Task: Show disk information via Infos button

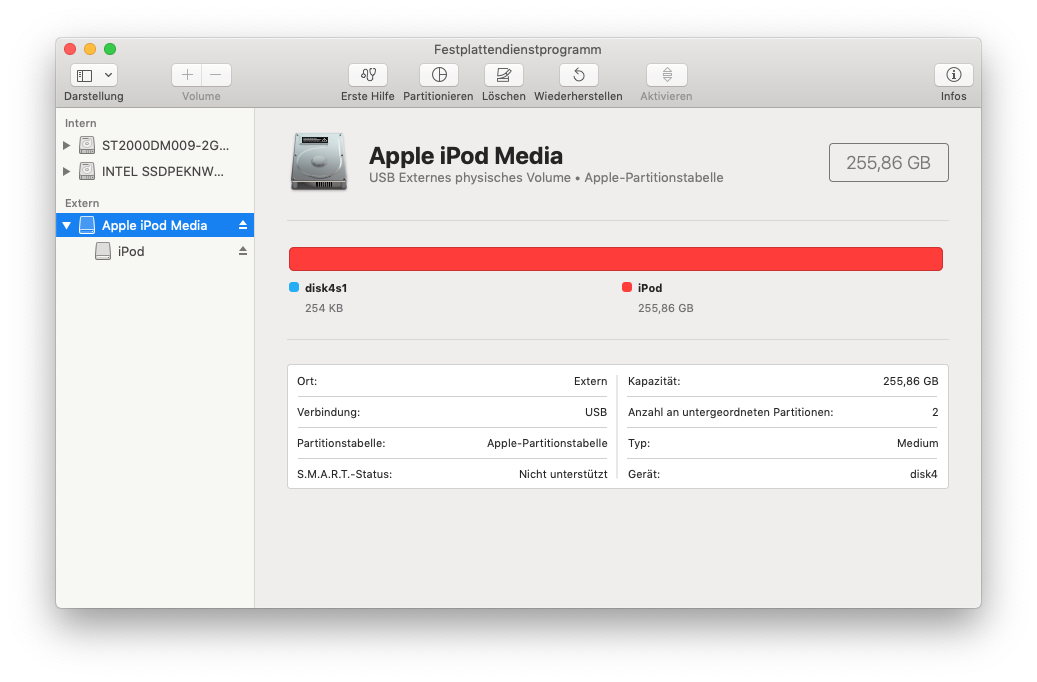Action: click(x=954, y=75)
